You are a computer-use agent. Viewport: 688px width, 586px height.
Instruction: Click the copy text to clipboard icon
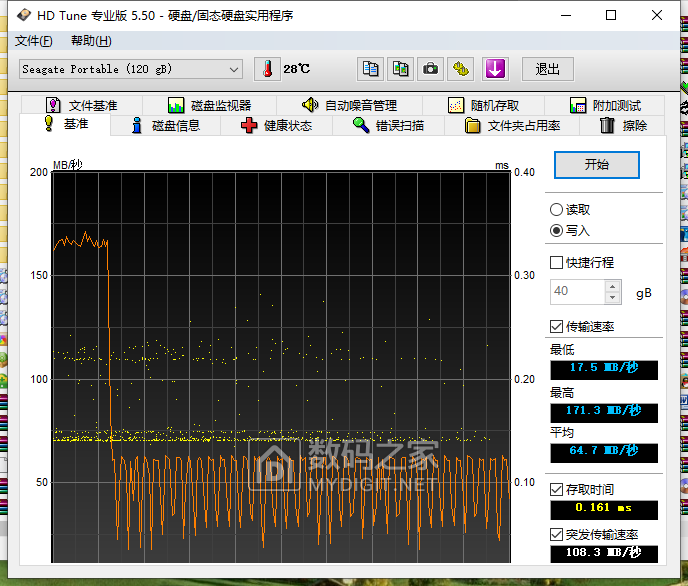[x=370, y=69]
